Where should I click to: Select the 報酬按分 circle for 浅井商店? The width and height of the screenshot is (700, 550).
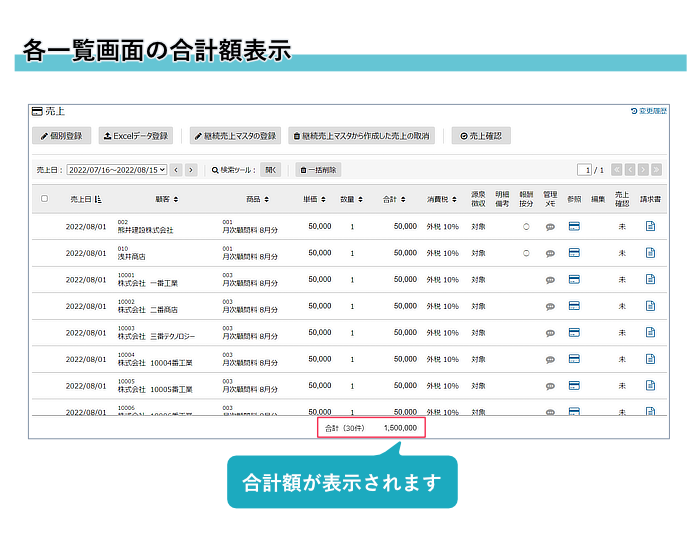coord(526,253)
